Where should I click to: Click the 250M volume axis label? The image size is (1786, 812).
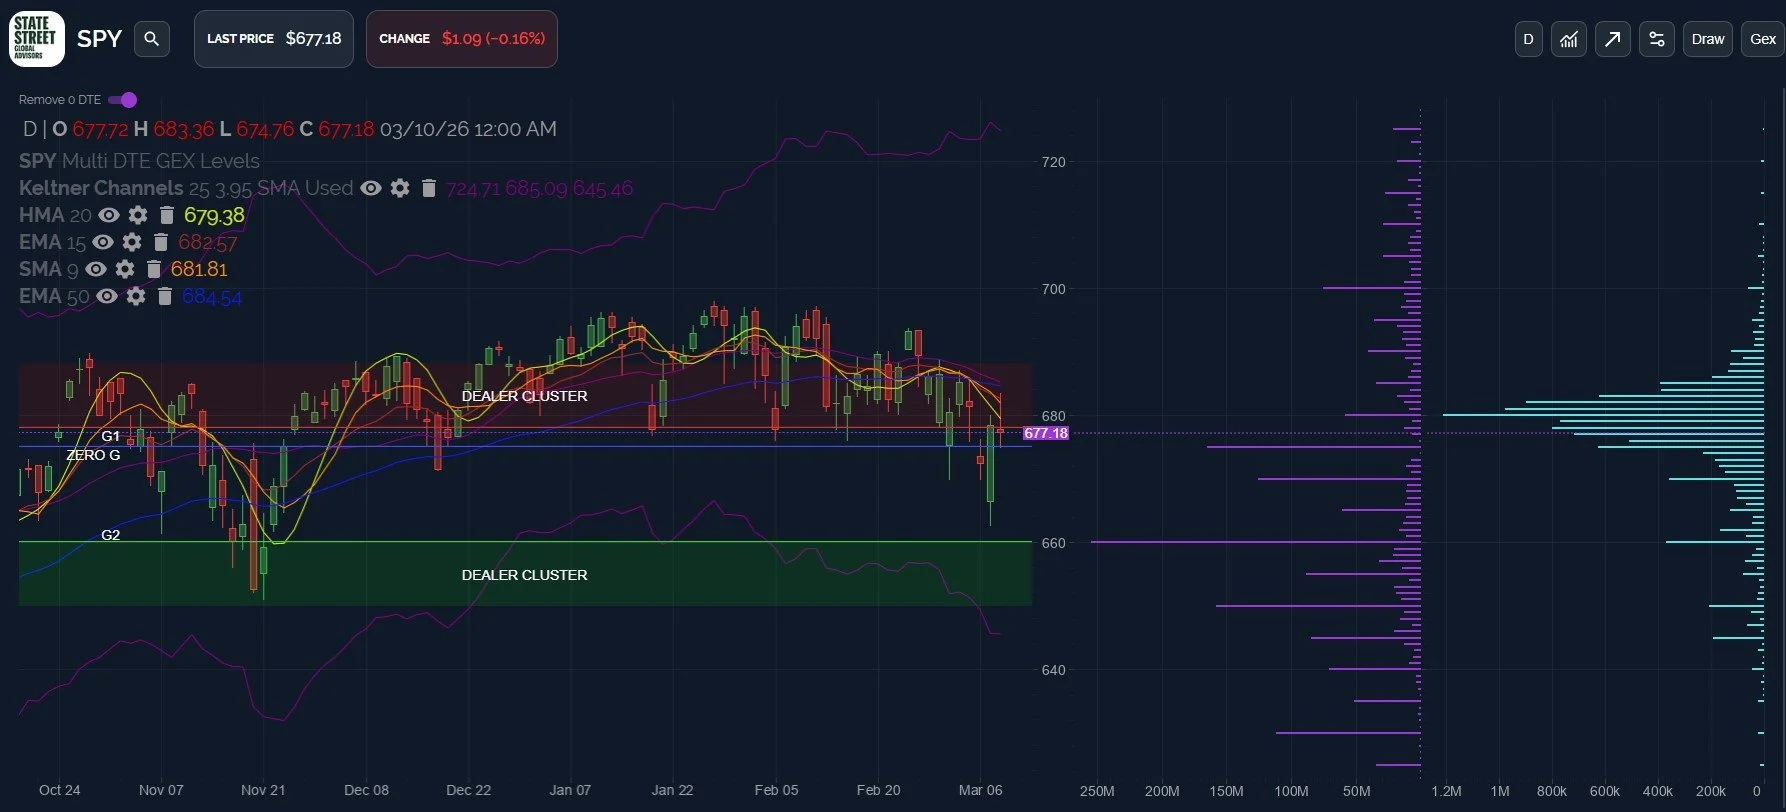(x=1097, y=791)
